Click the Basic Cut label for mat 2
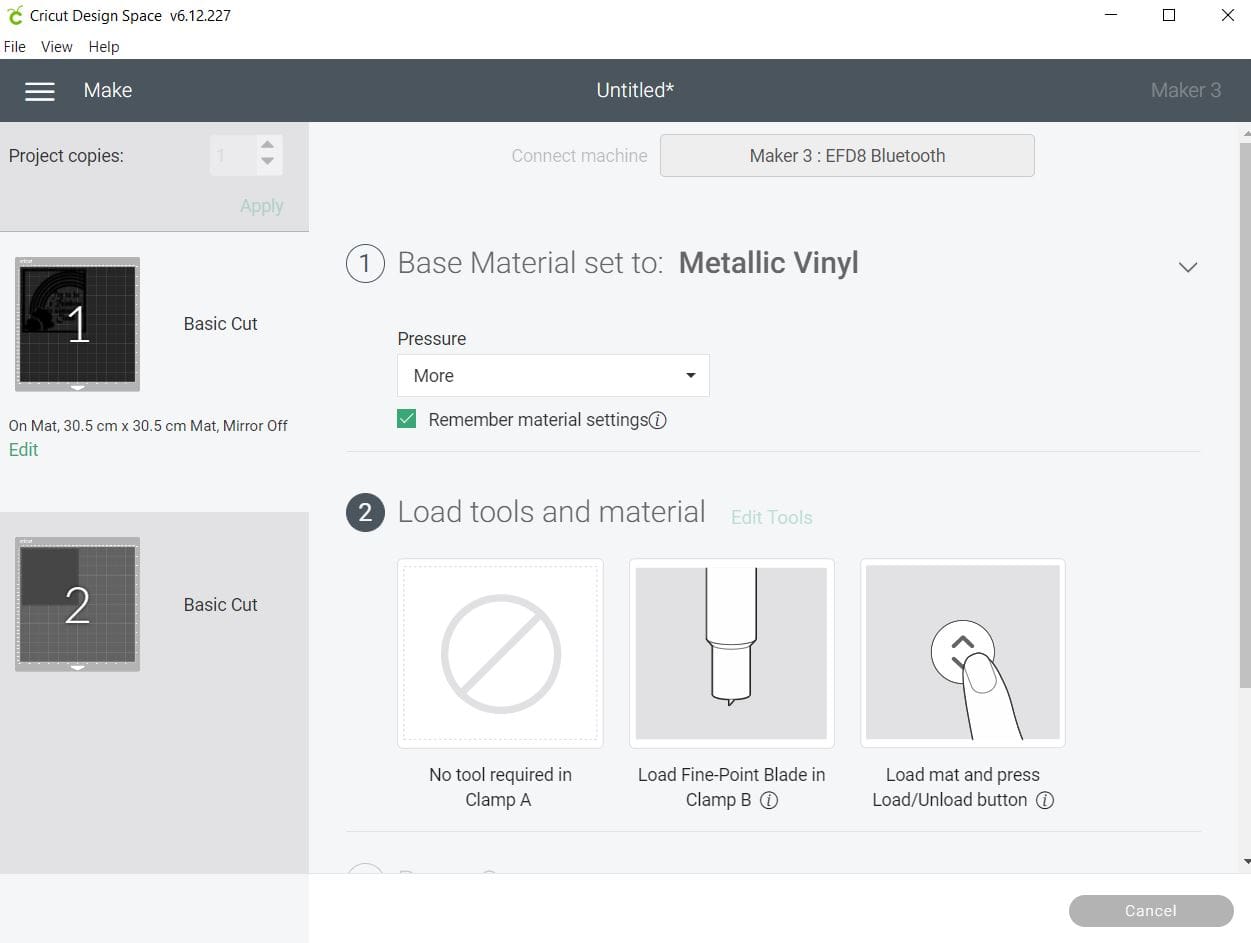 click(x=221, y=605)
